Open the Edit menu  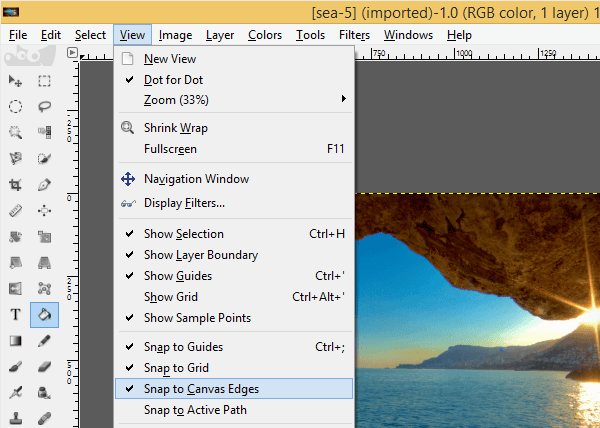[51, 35]
